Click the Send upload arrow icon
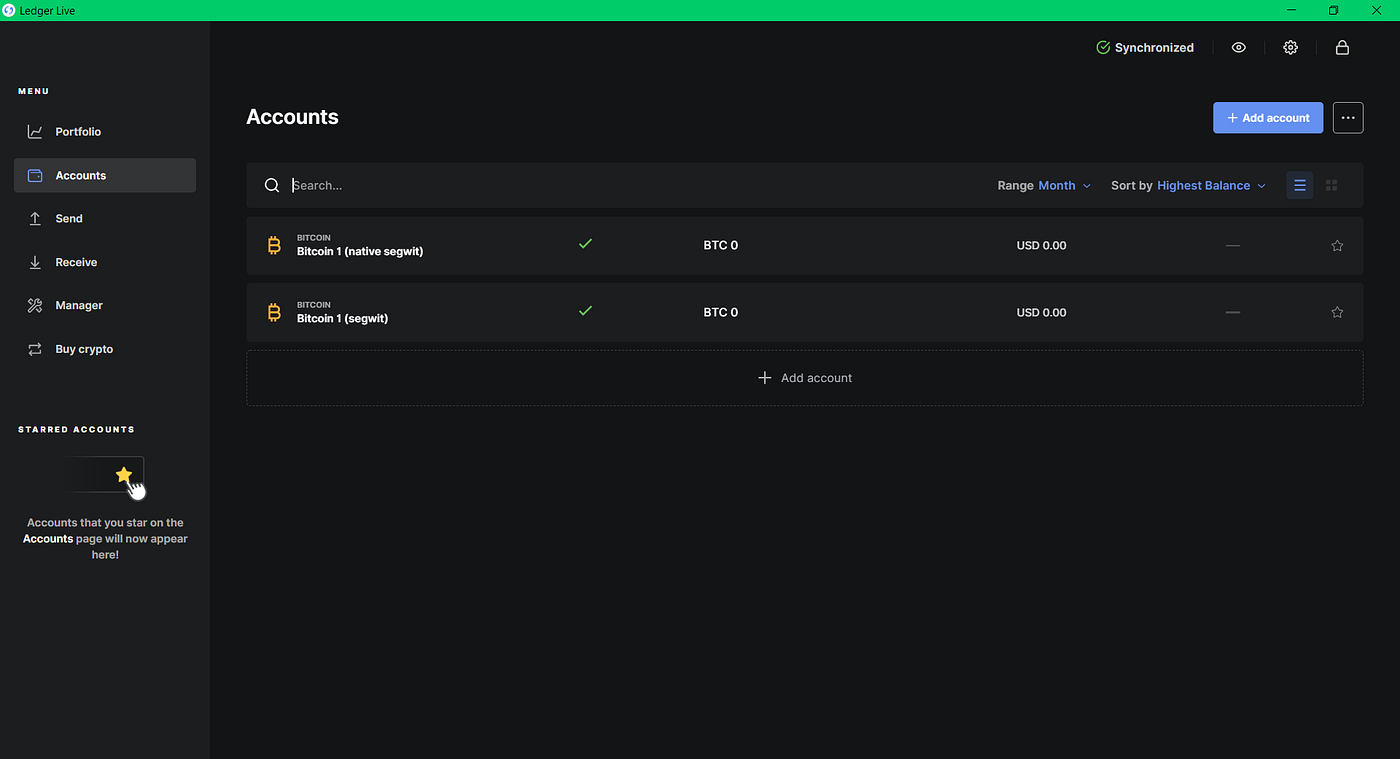The height and width of the screenshot is (759, 1400). pyautogui.click(x=35, y=219)
